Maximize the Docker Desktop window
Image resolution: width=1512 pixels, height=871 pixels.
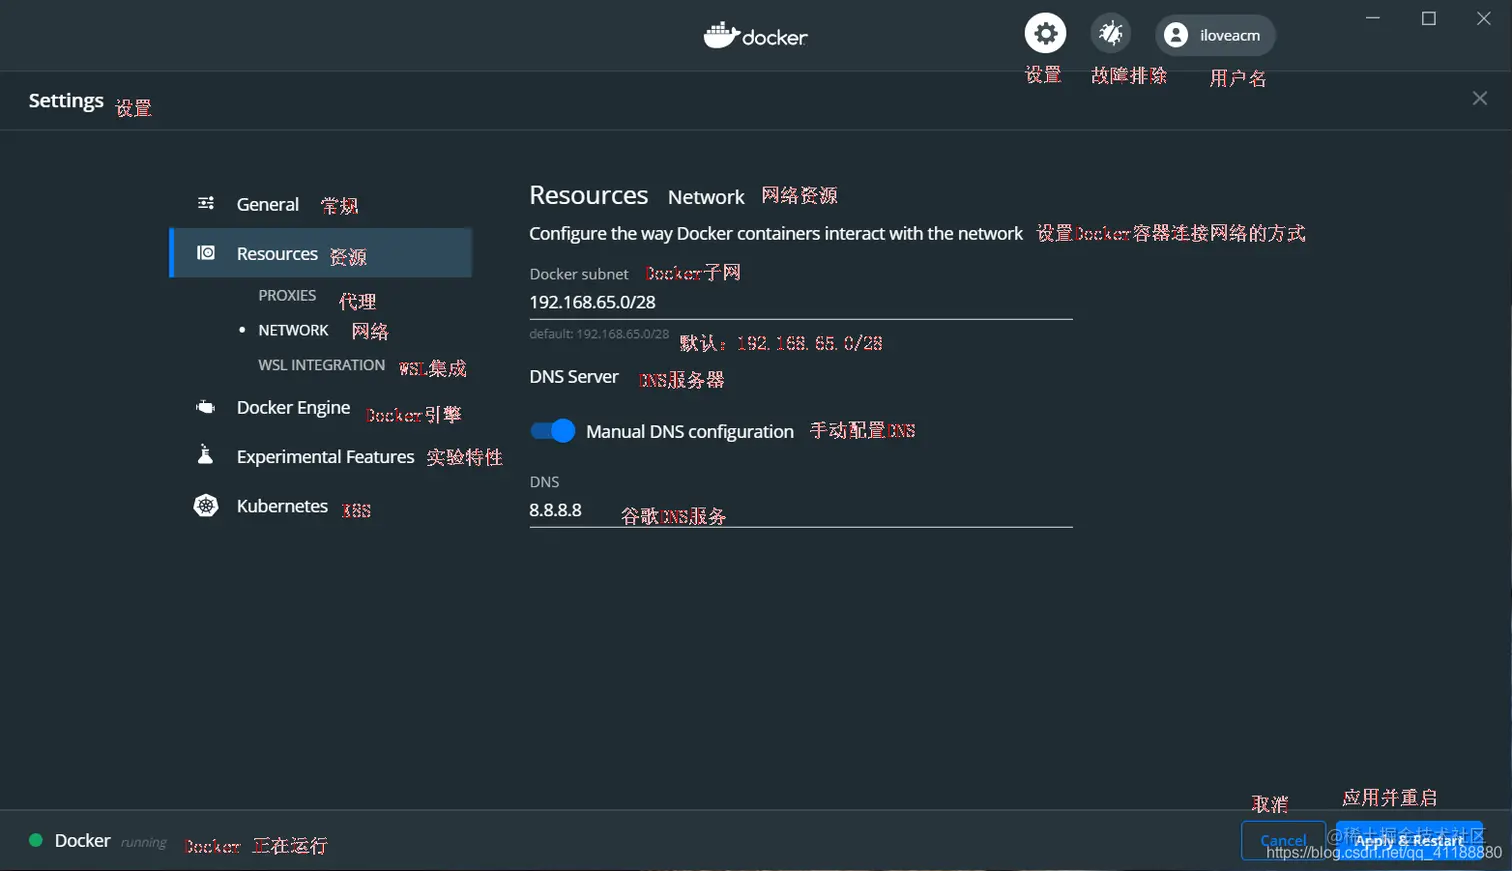pyautogui.click(x=1429, y=18)
